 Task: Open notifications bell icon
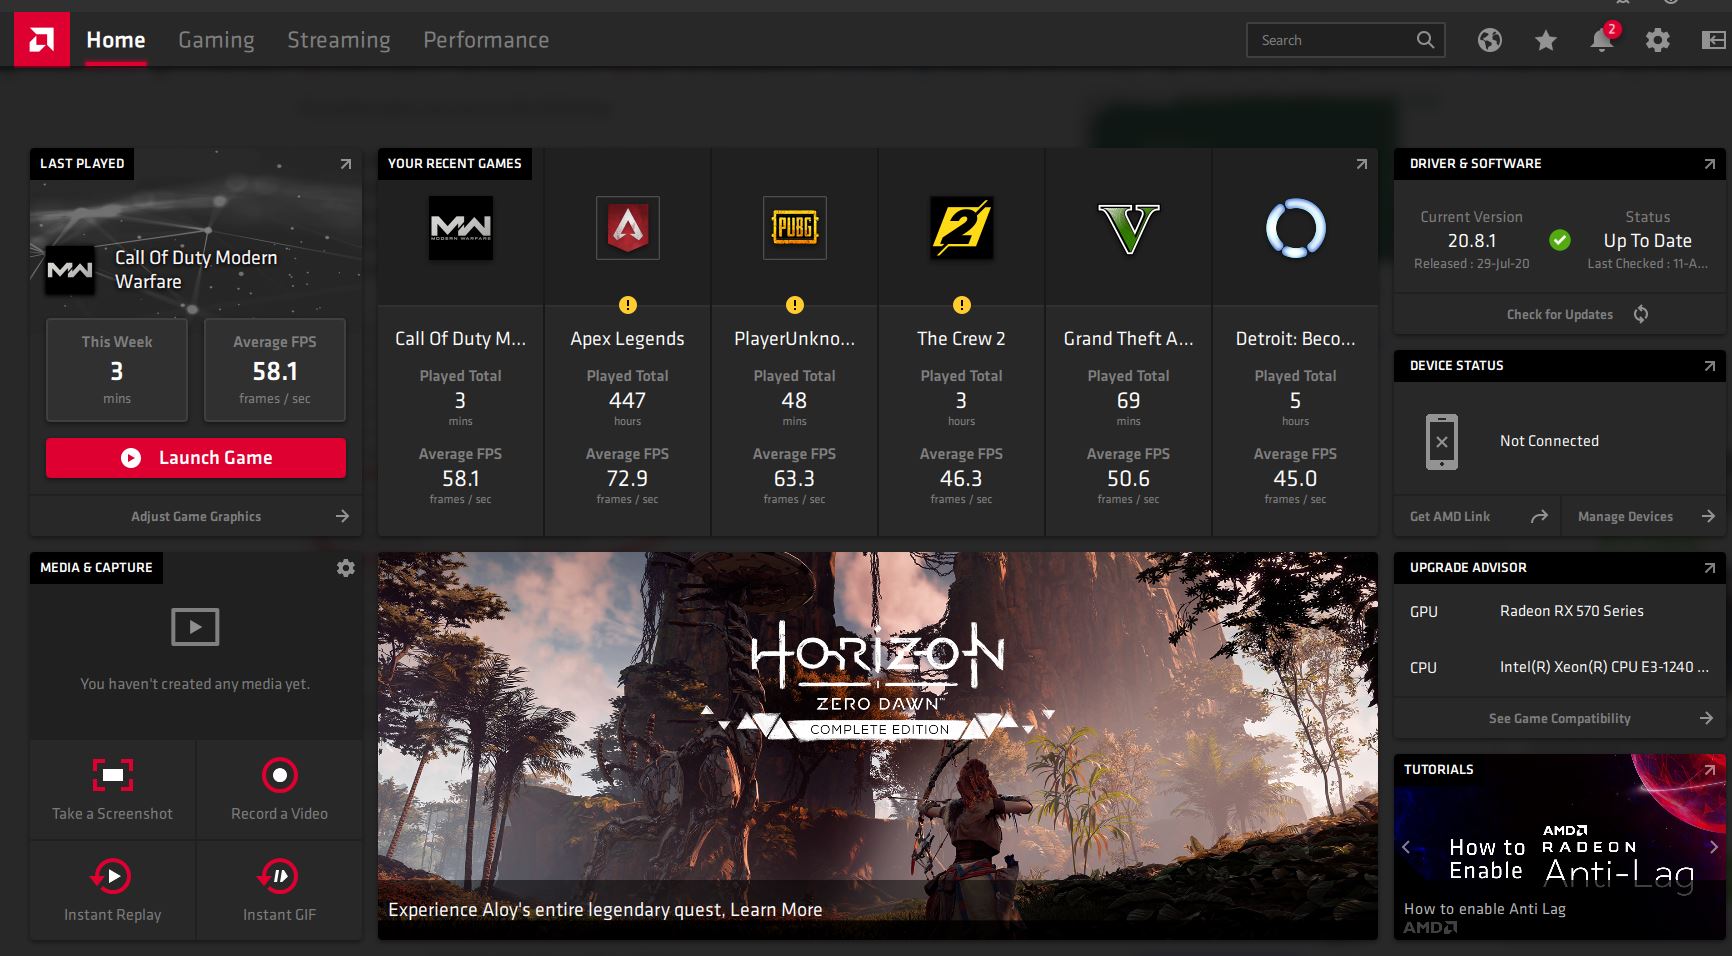(x=1602, y=39)
